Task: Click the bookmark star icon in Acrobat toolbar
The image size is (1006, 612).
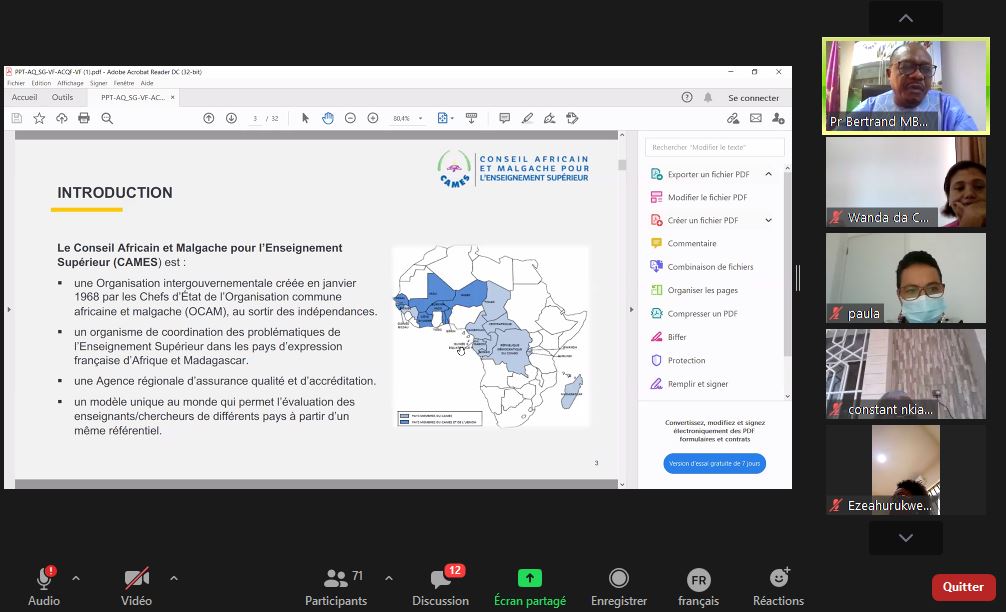Action: [x=39, y=118]
